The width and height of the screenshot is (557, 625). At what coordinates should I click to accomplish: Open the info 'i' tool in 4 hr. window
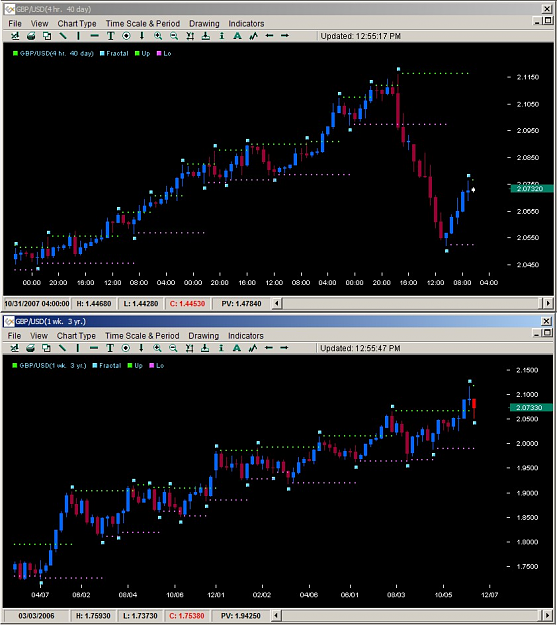coord(222,36)
